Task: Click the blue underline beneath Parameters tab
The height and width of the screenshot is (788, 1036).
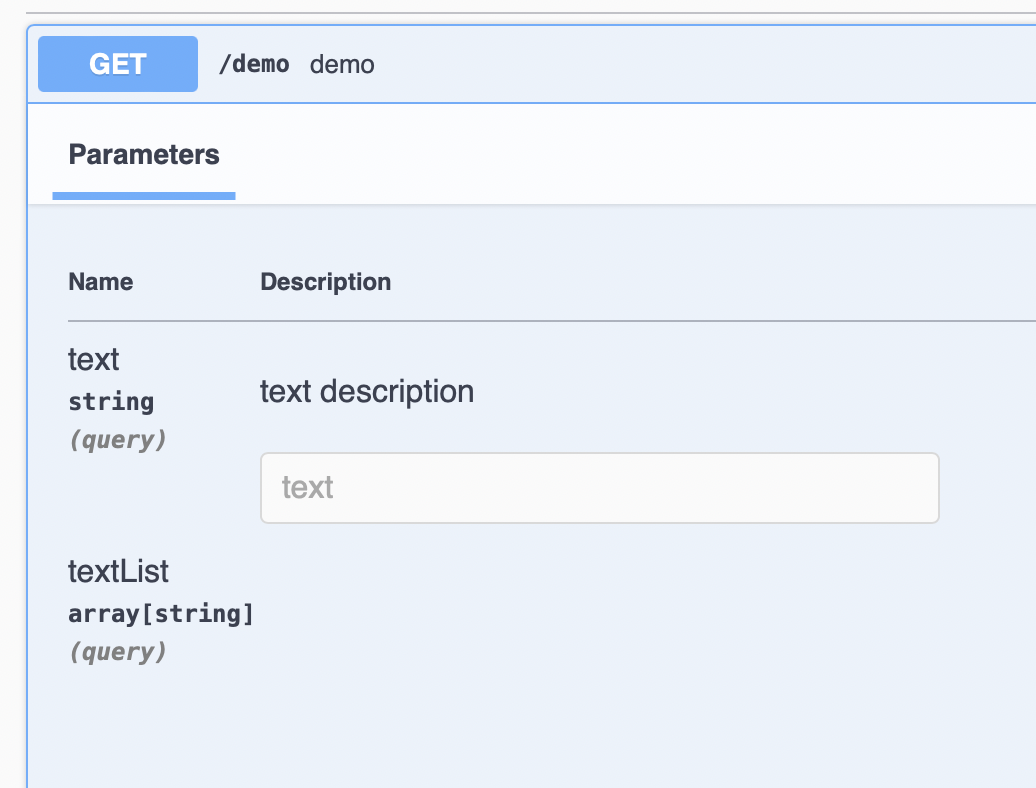Action: pyautogui.click(x=144, y=196)
